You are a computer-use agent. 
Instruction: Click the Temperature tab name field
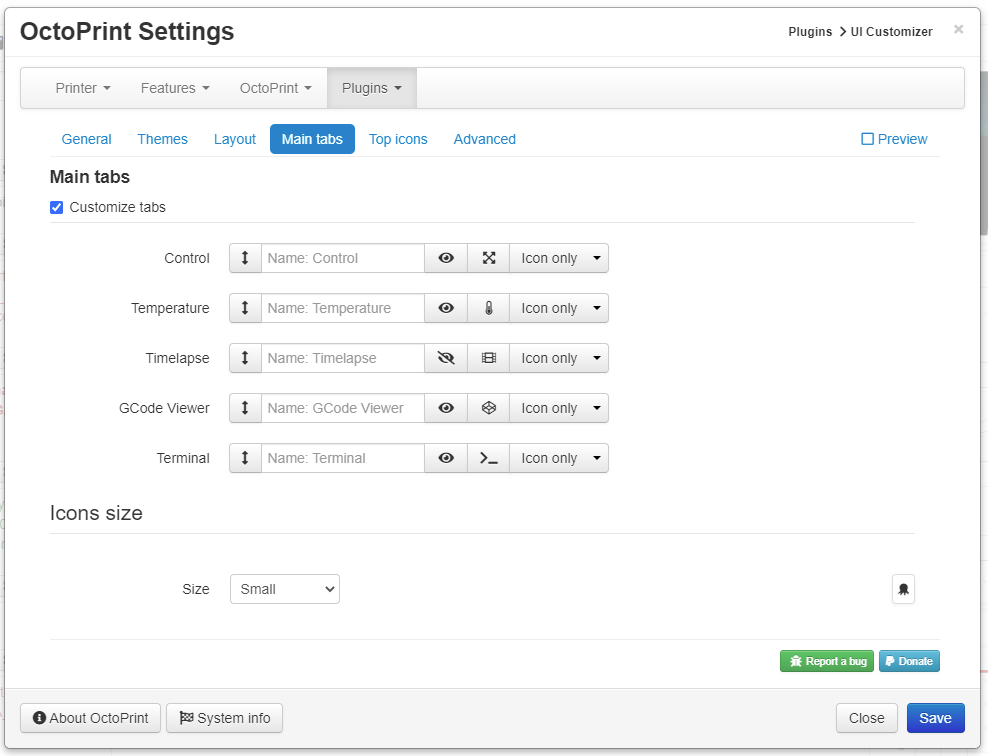343,308
